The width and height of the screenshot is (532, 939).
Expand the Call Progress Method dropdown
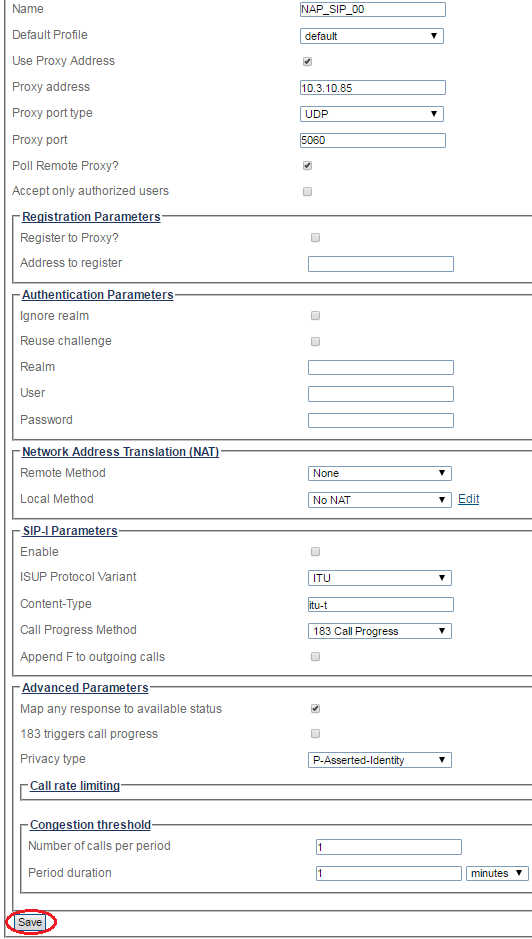380,631
